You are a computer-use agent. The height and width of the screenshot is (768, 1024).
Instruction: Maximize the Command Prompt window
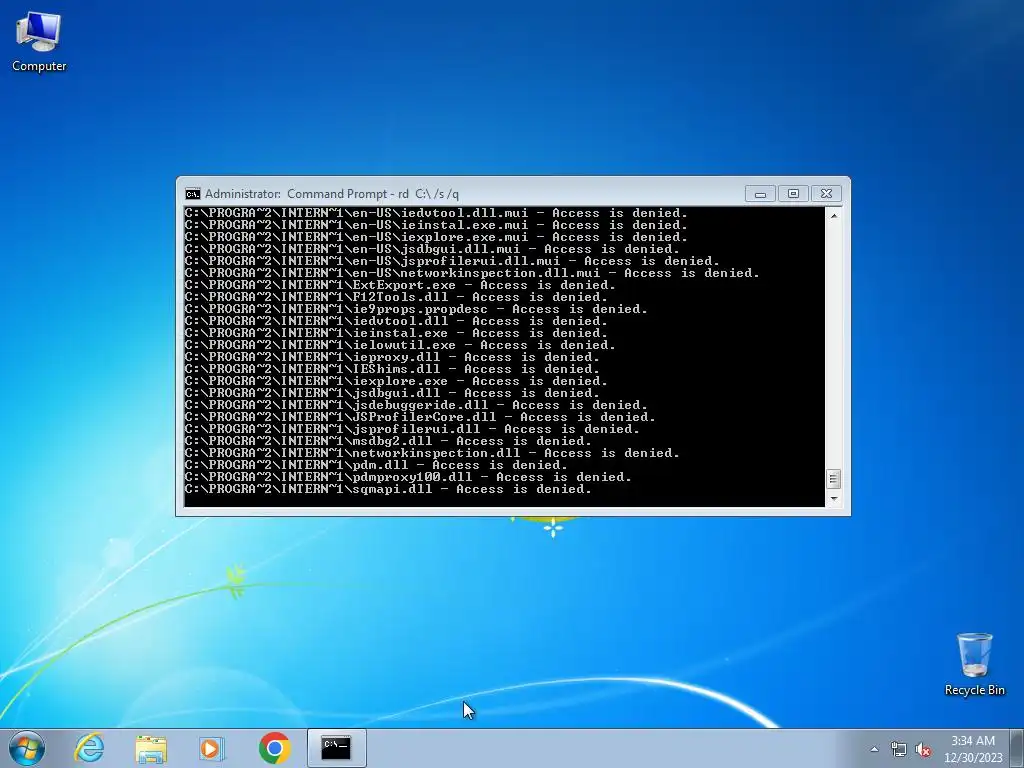793,194
